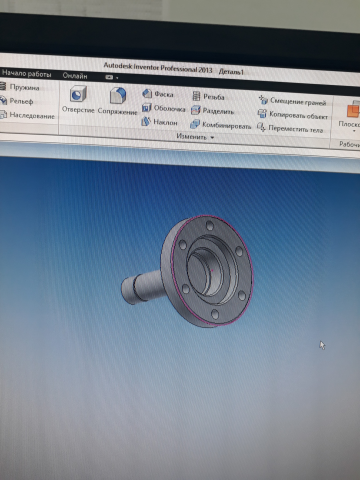This screenshot has height=480, width=360.
Task: Click the Рабочие panel label
Action: (349, 144)
